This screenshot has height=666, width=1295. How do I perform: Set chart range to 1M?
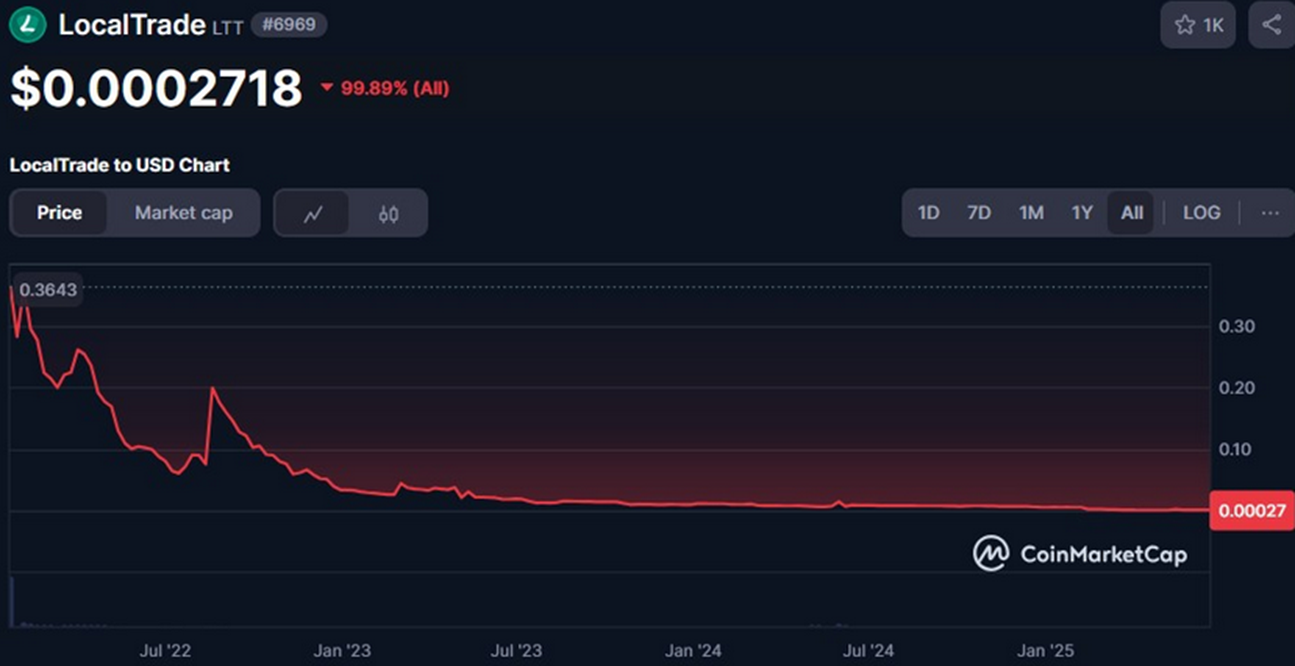1031,213
